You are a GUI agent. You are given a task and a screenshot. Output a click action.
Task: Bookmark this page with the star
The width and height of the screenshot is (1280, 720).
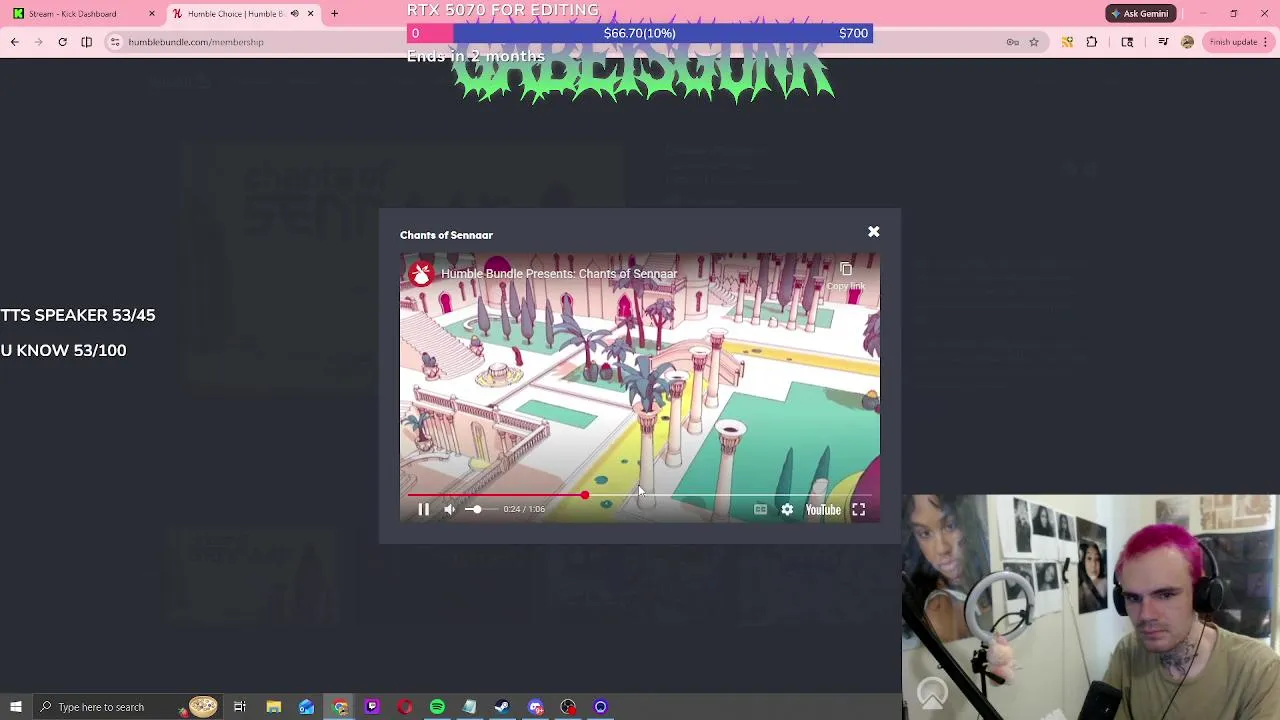(1034, 42)
